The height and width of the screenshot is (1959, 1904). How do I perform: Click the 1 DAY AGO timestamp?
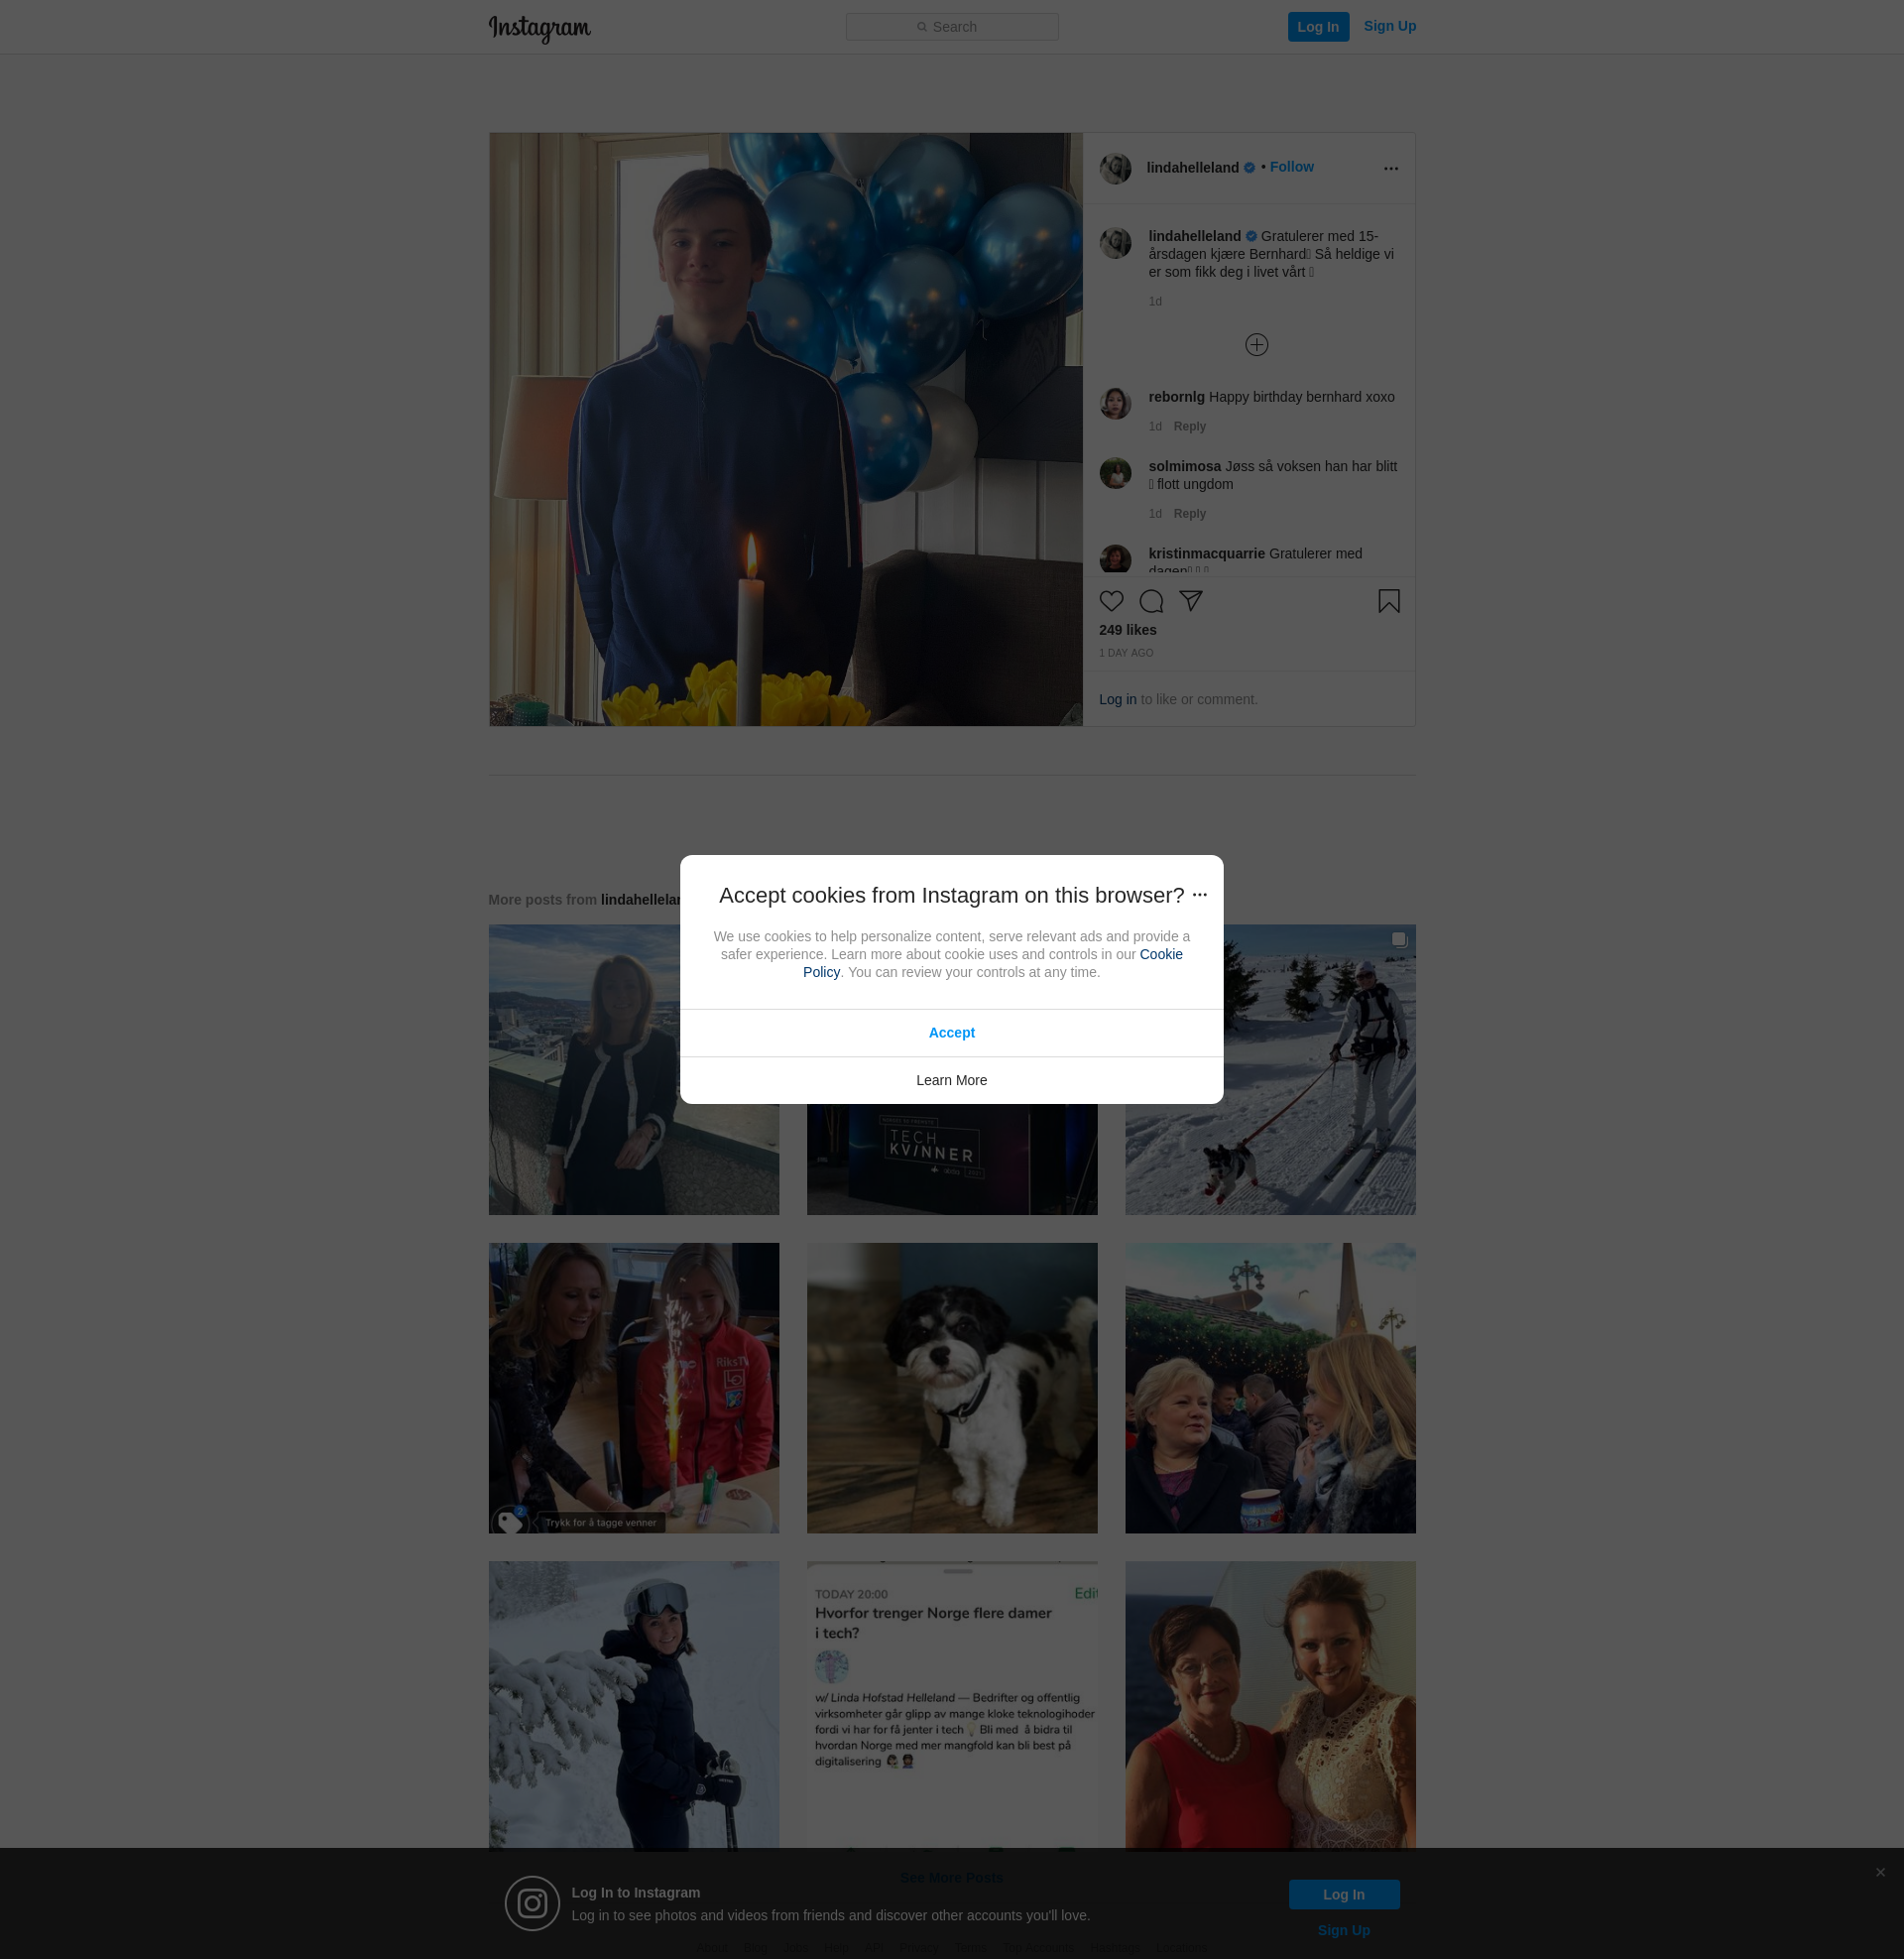click(x=1126, y=653)
